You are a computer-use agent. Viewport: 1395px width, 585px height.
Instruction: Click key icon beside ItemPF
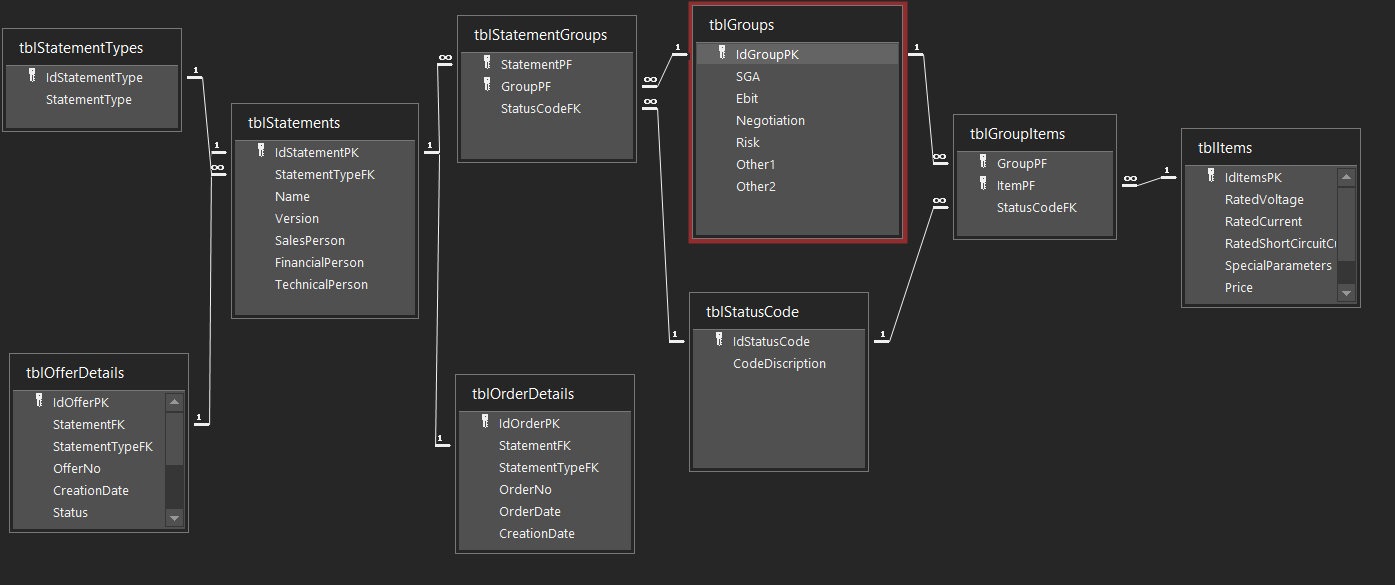click(983, 184)
